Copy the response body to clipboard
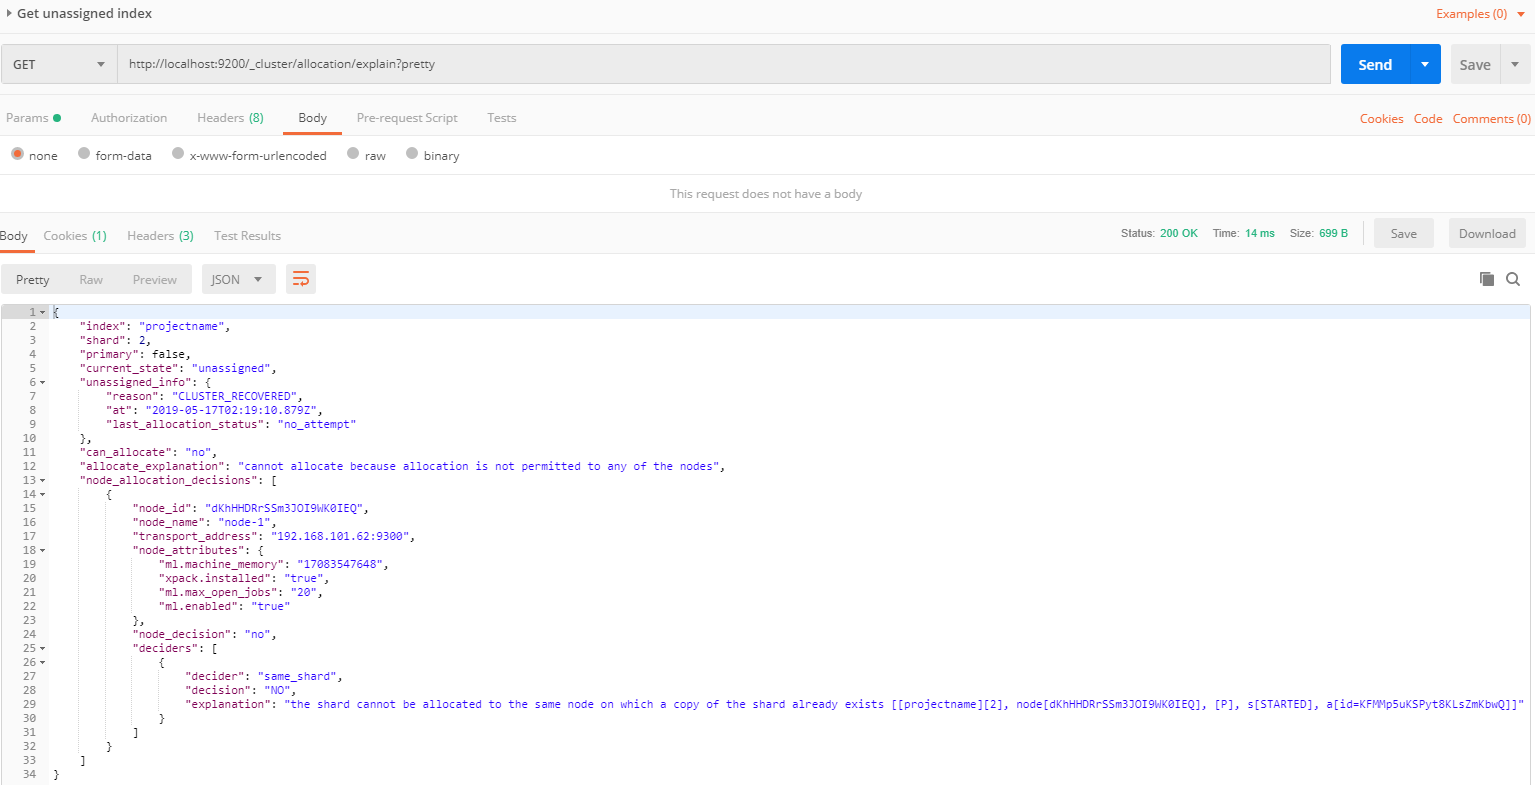The image size is (1535, 785). click(x=1486, y=279)
